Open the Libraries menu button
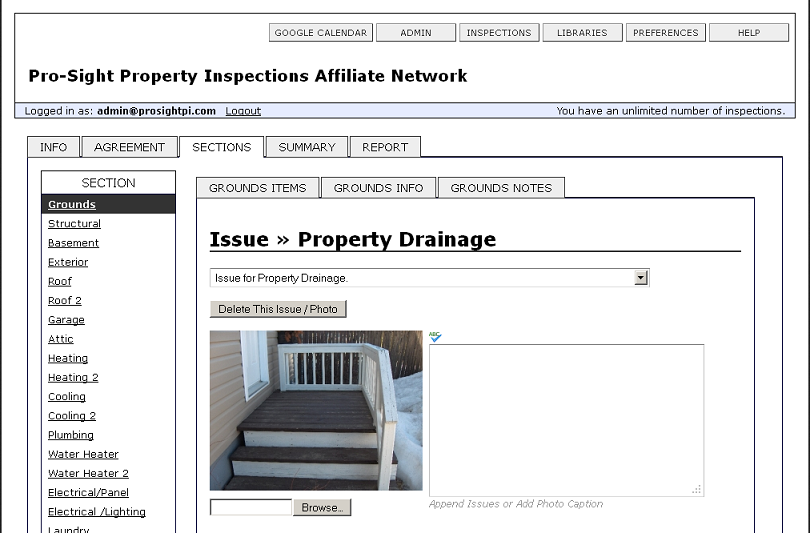 coord(582,33)
